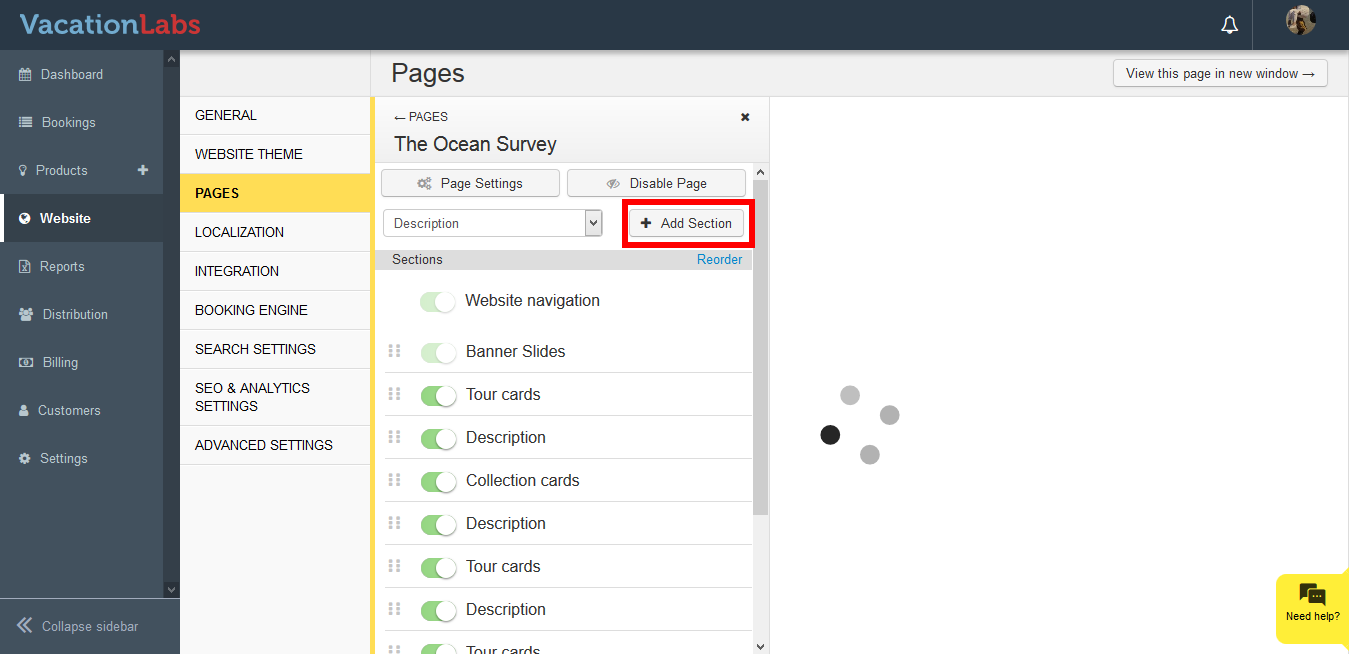Click the Add Section button
The height and width of the screenshot is (654, 1349).
[x=687, y=223]
